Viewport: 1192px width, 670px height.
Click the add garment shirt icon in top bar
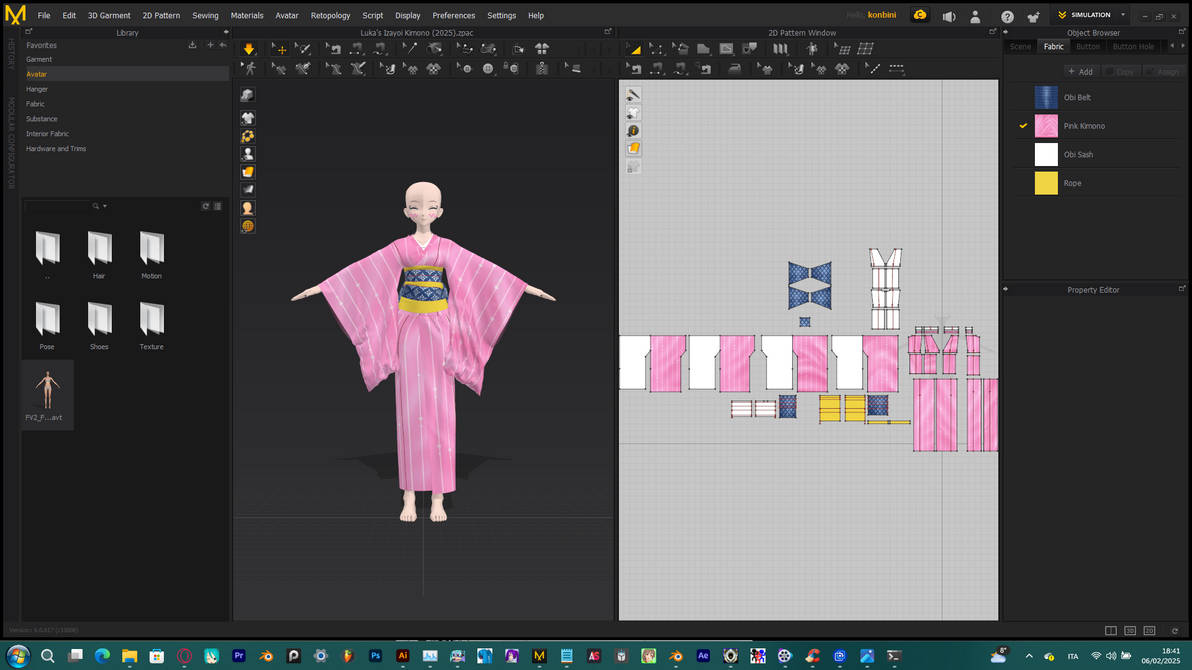1033,16
